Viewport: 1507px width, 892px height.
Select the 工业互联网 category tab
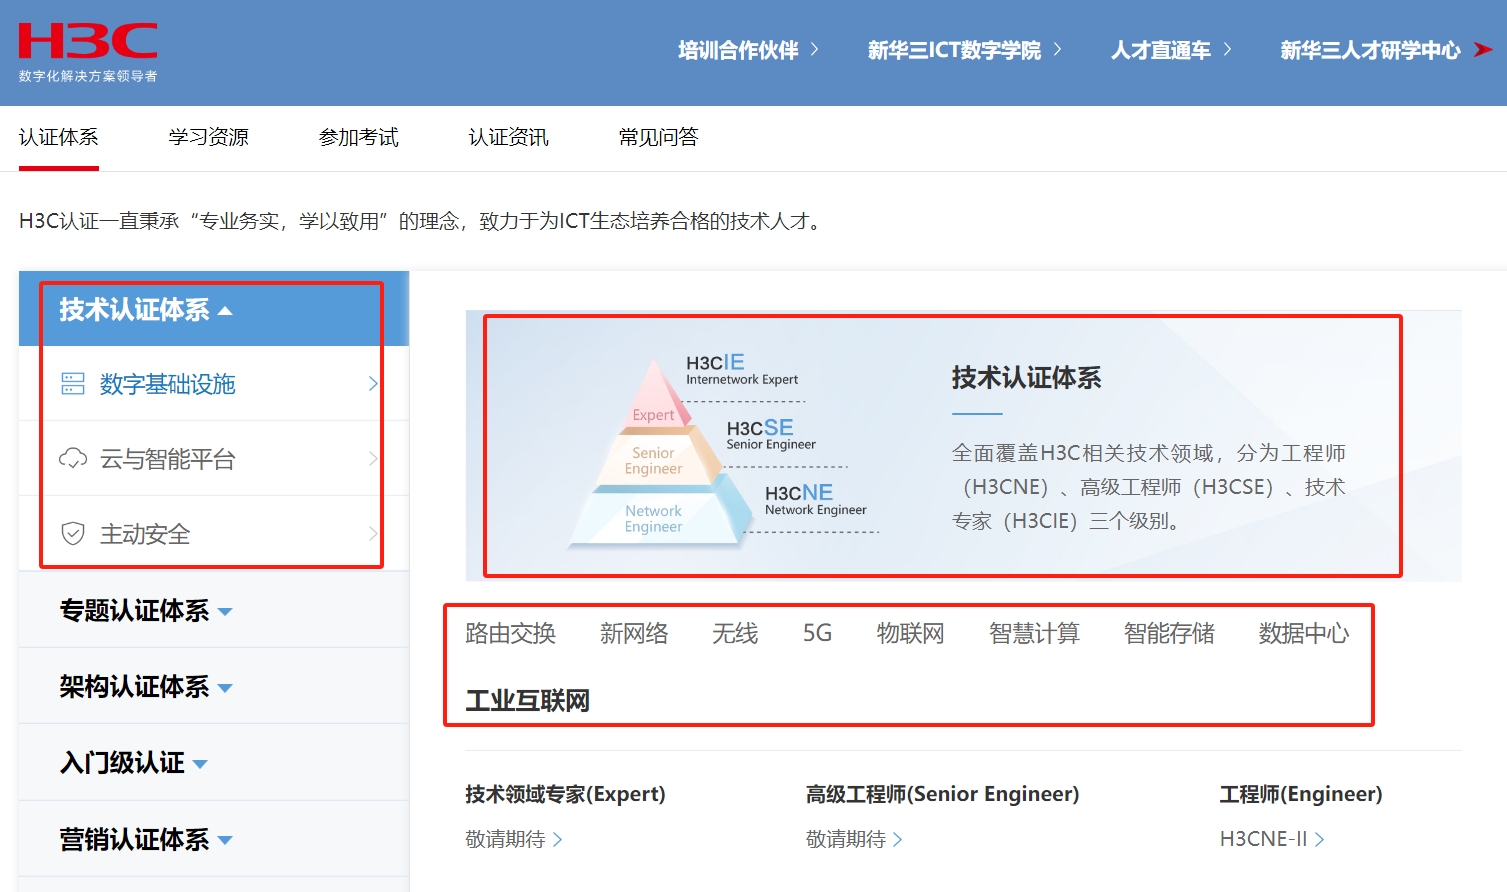click(x=528, y=700)
